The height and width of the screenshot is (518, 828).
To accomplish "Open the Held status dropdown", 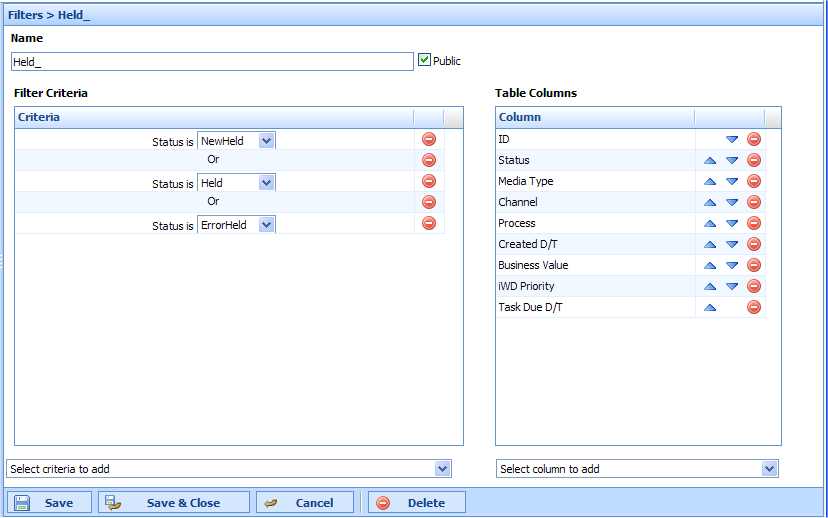I will pos(267,183).
